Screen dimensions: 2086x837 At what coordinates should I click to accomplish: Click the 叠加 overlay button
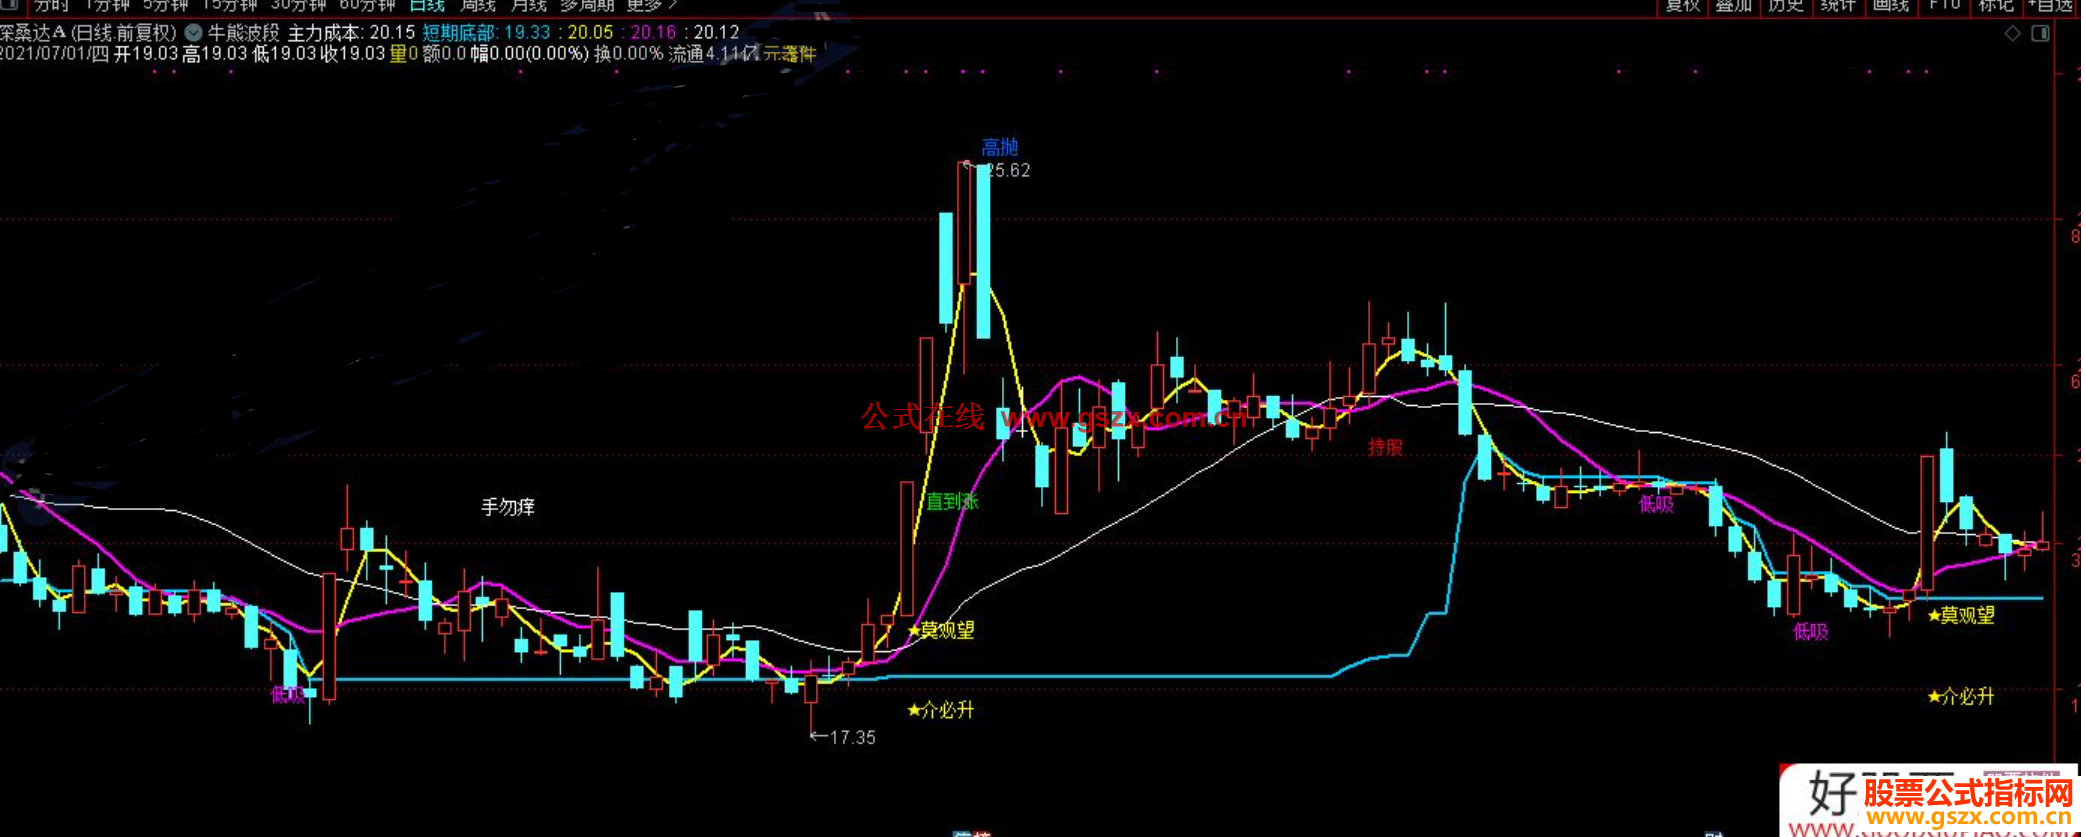1734,5
